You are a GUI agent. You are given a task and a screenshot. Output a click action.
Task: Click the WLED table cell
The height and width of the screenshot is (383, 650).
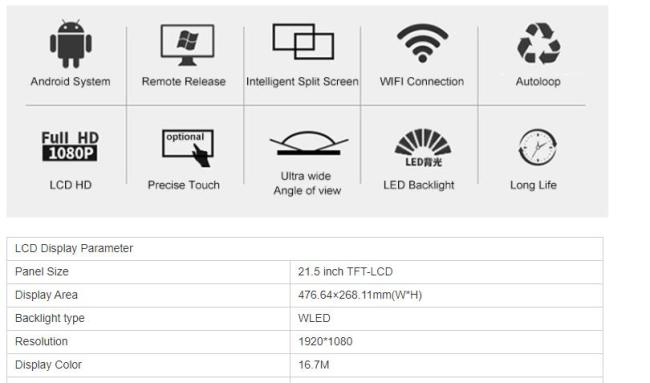pyautogui.click(x=446, y=319)
